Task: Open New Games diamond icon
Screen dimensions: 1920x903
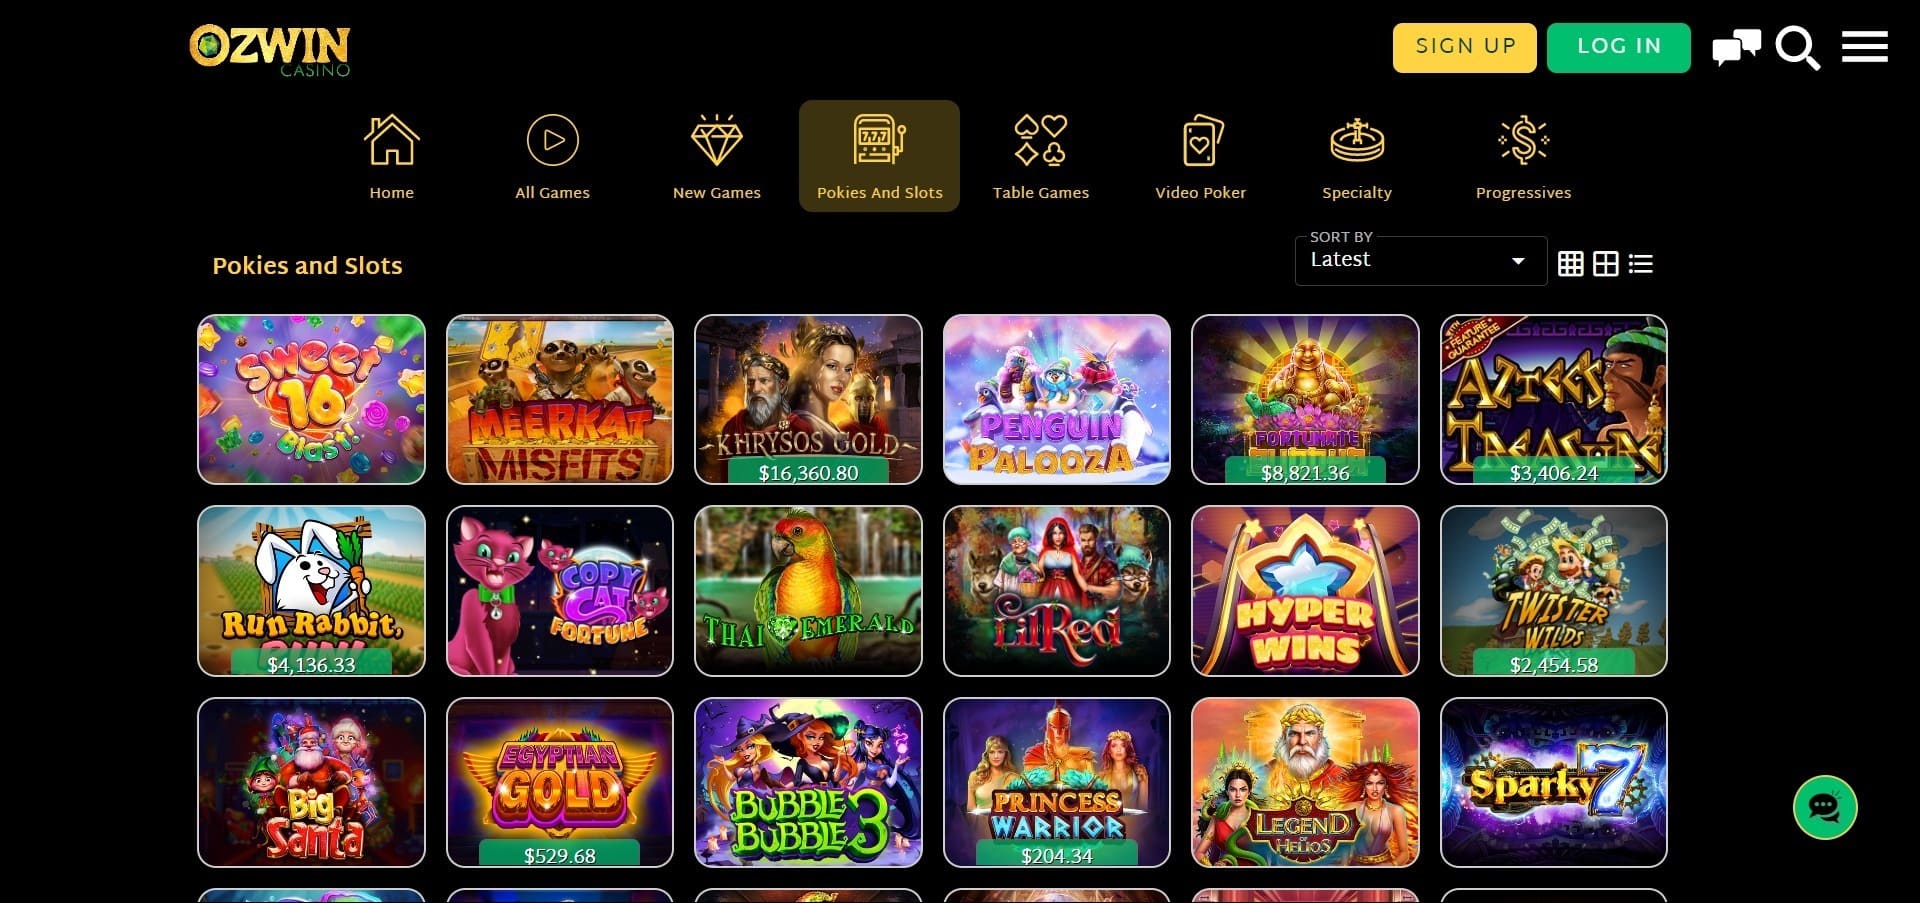Action: [x=716, y=140]
